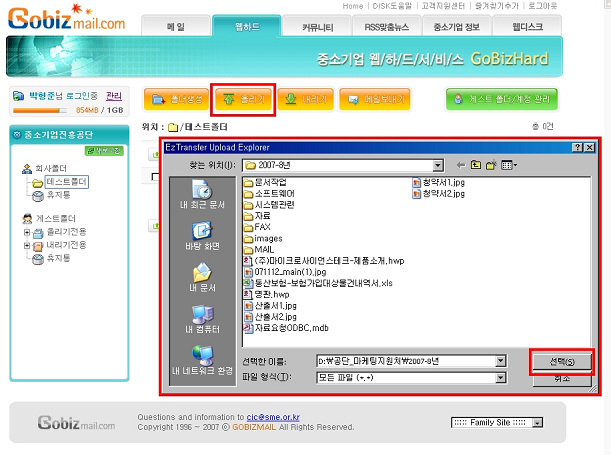Select file 자료요청ODBC.mdb
Viewport: 611px width, 460px height.
(286, 328)
